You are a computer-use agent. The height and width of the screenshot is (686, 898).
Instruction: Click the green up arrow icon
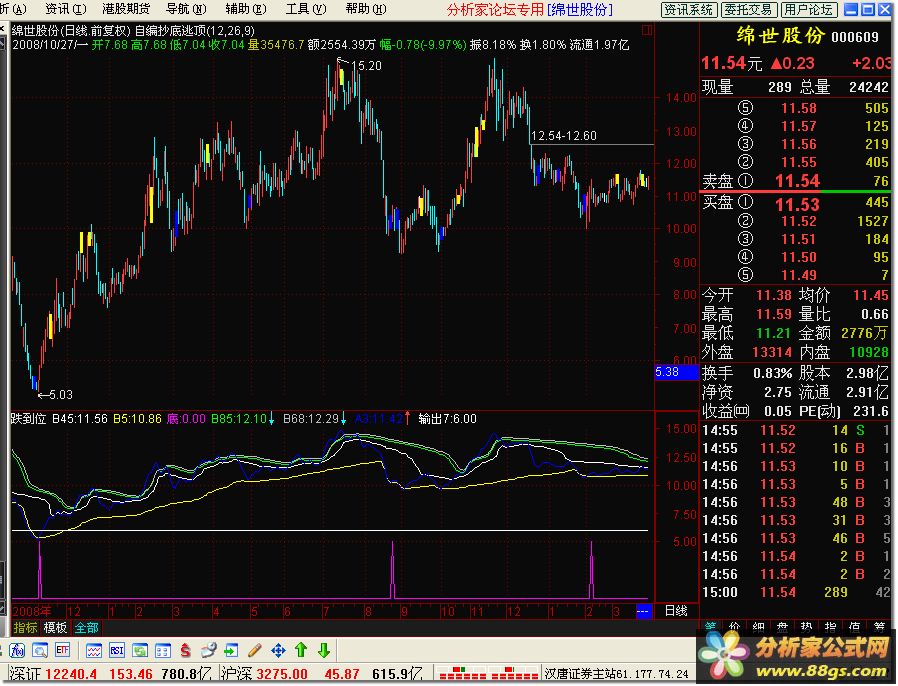(x=301, y=650)
